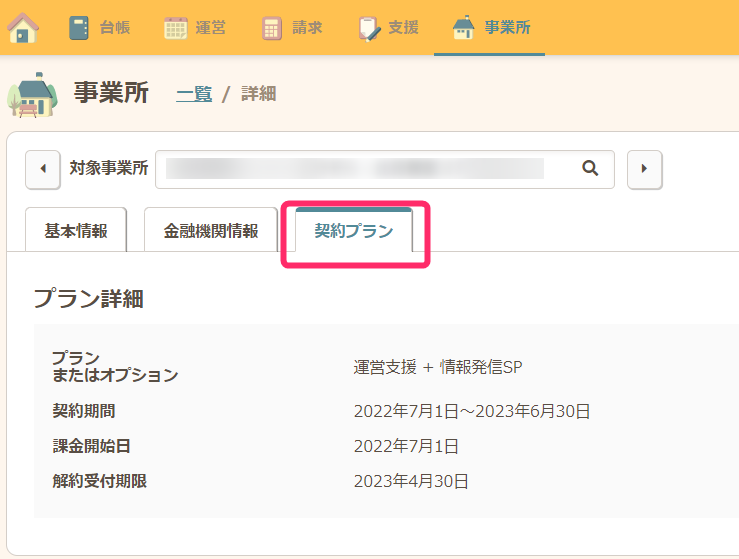Follow the 一覧 breadcrumb link
Screen dimensions: 739x559
tap(194, 94)
